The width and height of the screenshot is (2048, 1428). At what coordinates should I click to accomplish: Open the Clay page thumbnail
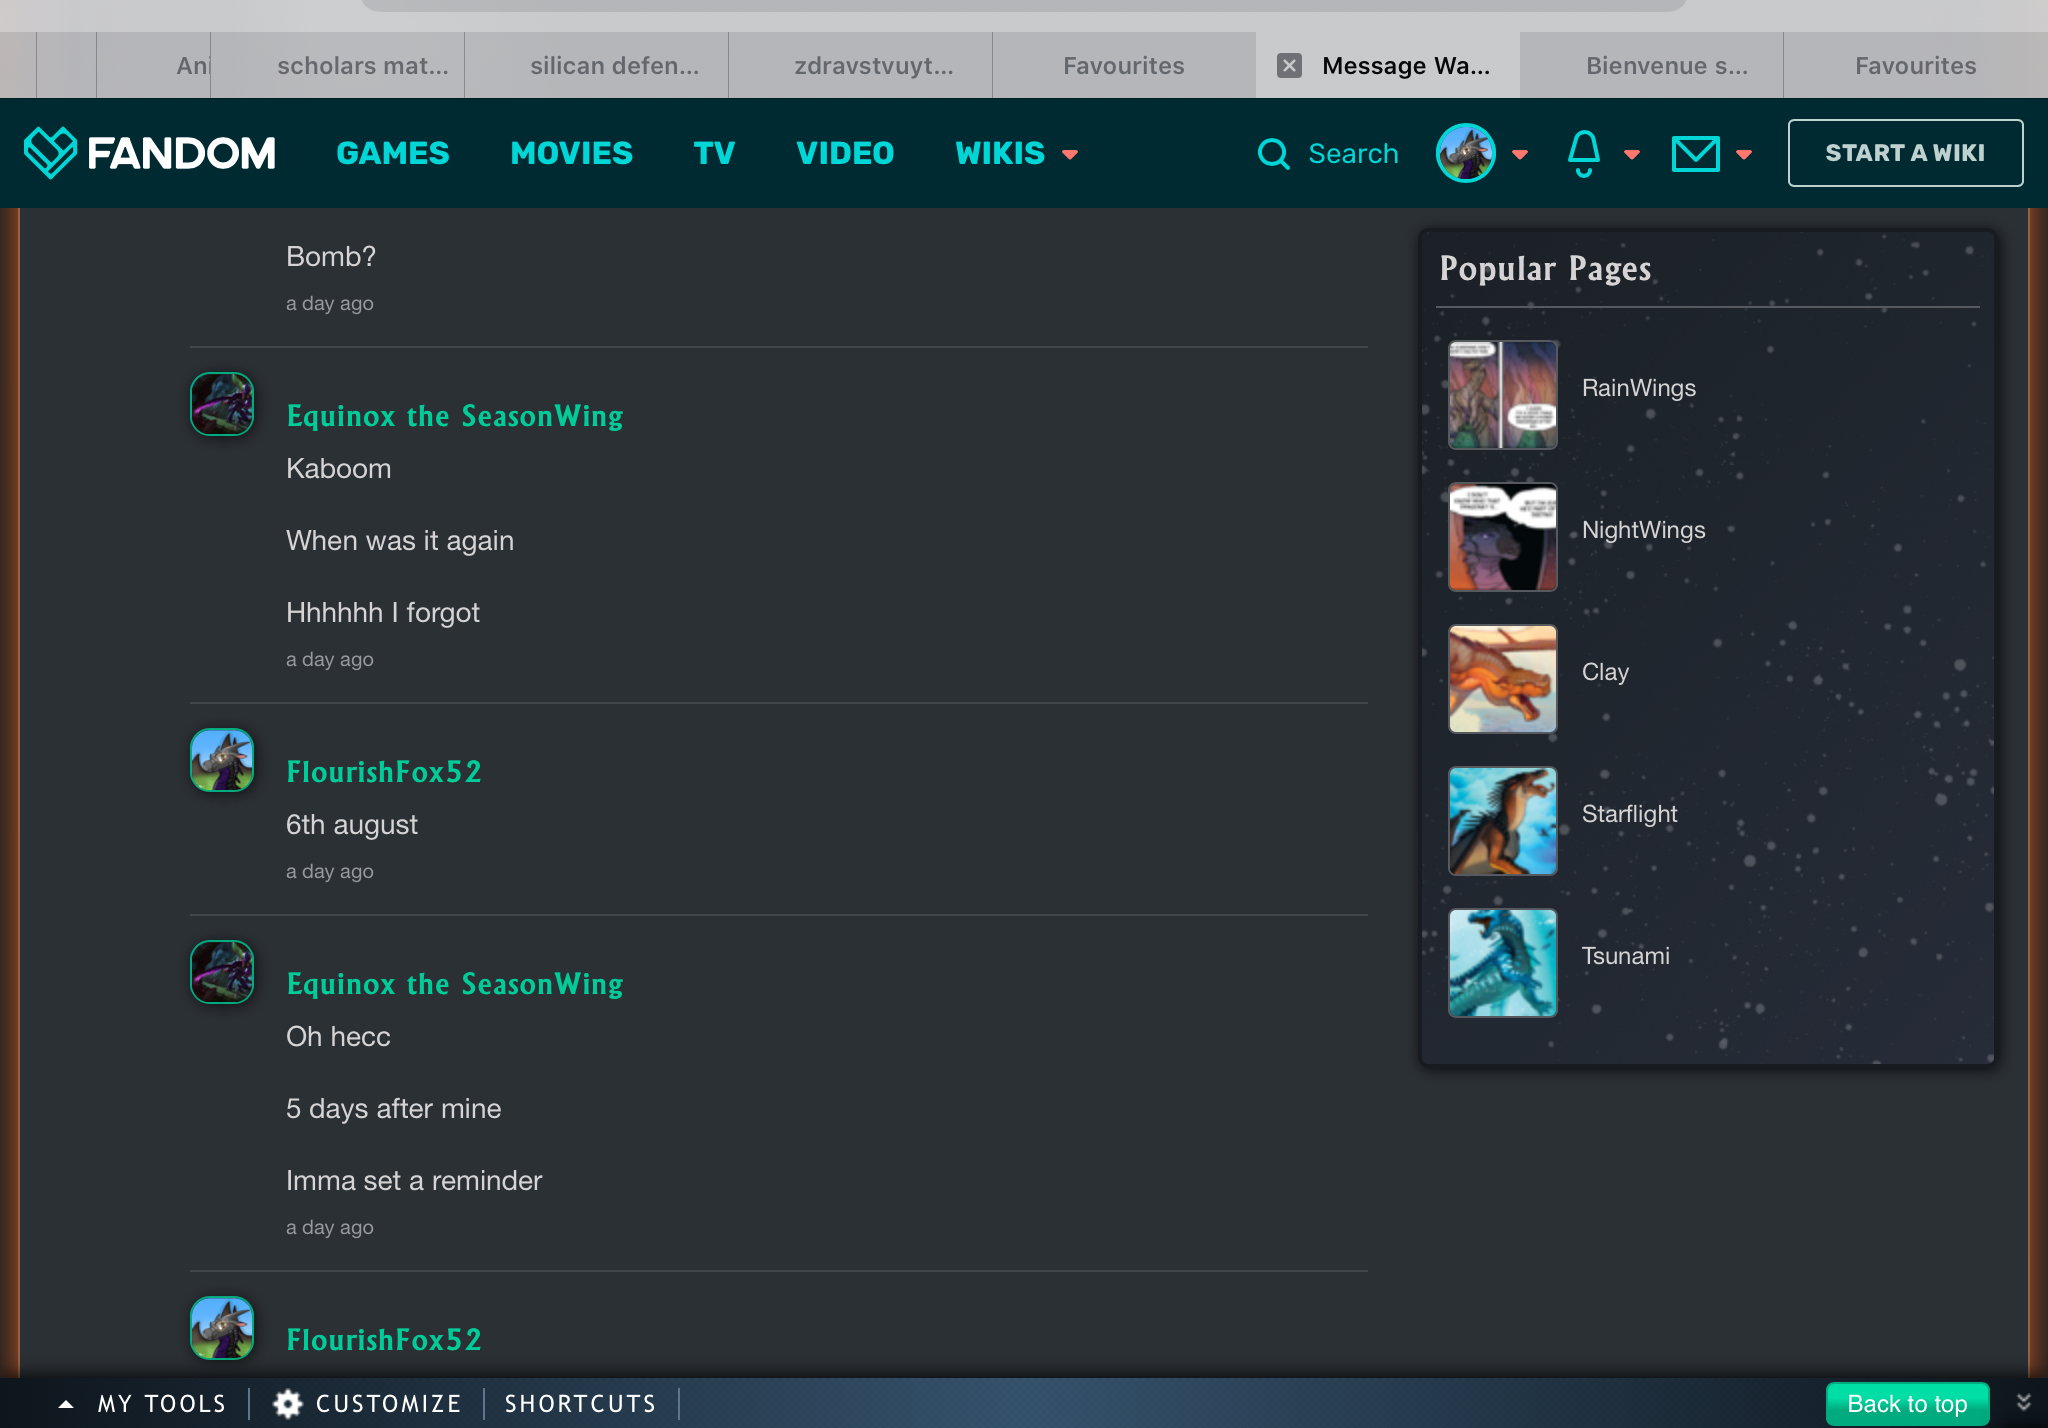1502,679
